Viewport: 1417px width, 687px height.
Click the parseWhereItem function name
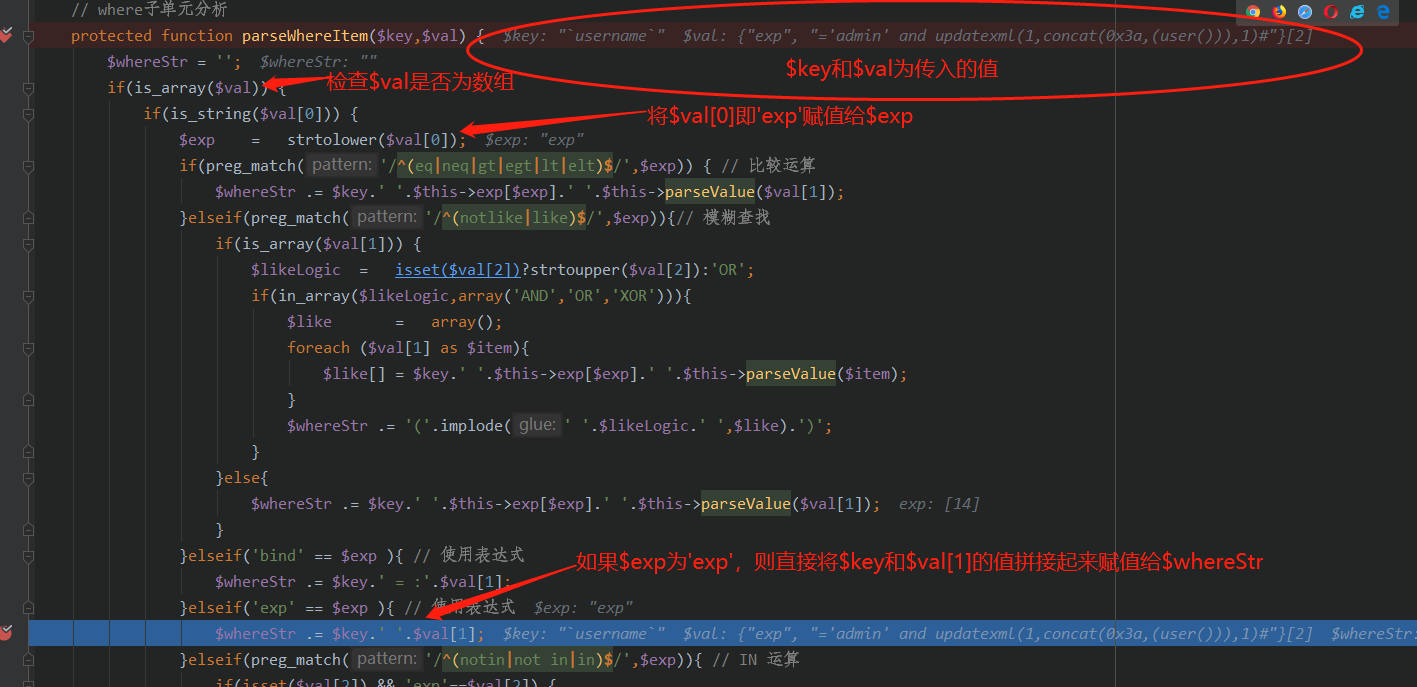305,36
